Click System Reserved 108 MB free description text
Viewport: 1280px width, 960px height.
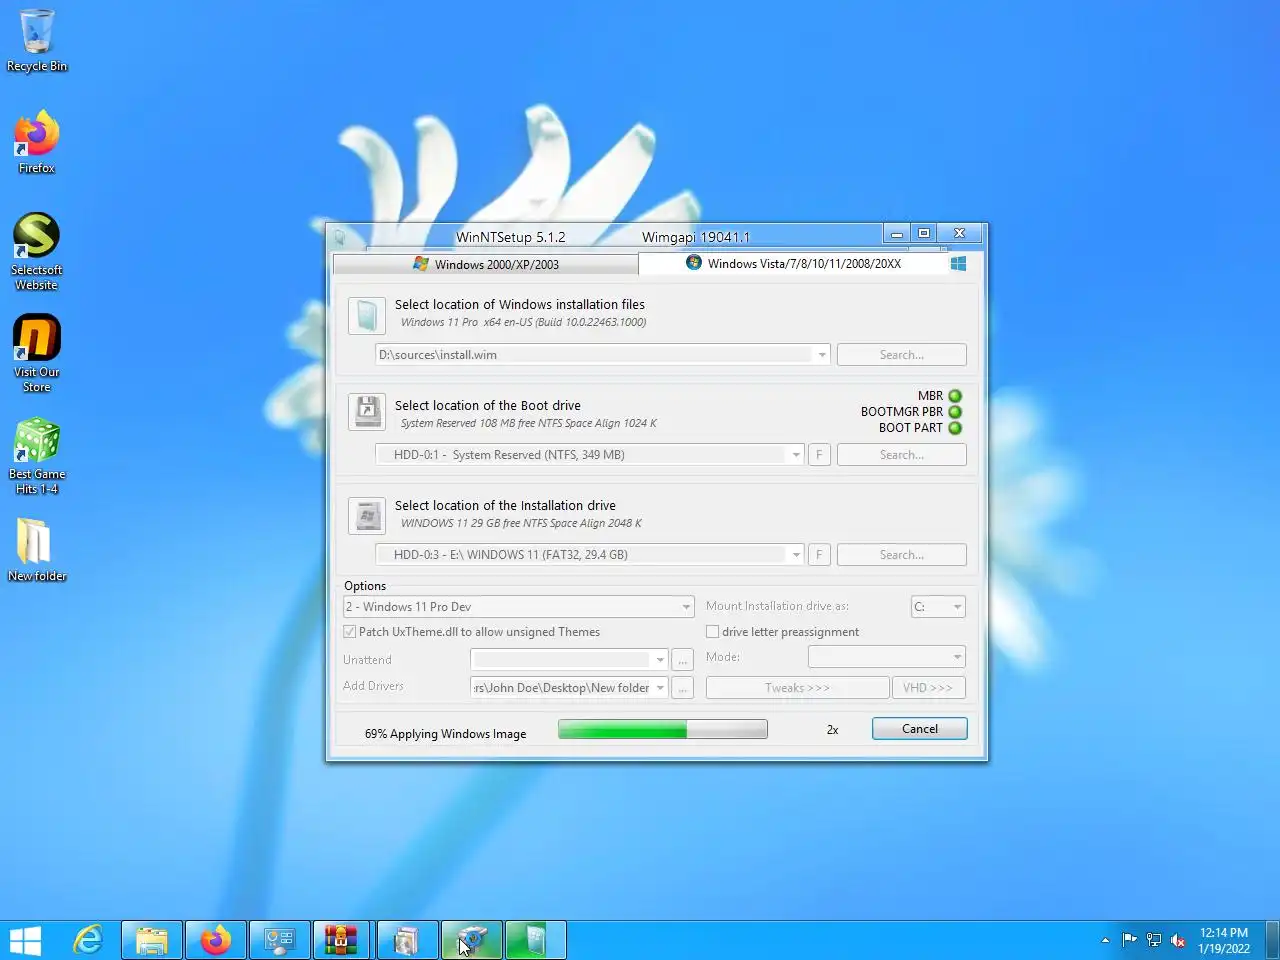529,423
